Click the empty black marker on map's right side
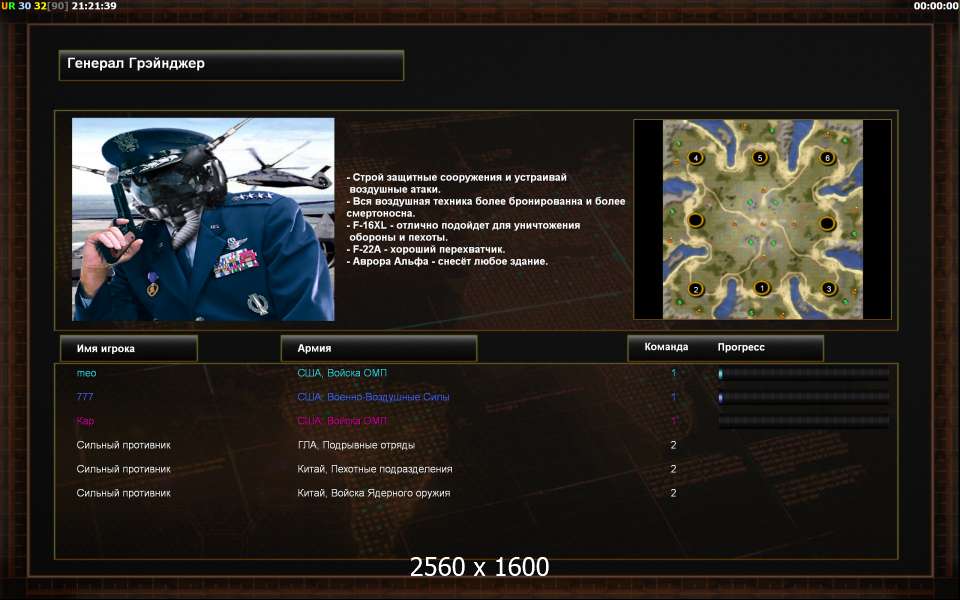The width and height of the screenshot is (960, 600). (x=827, y=223)
